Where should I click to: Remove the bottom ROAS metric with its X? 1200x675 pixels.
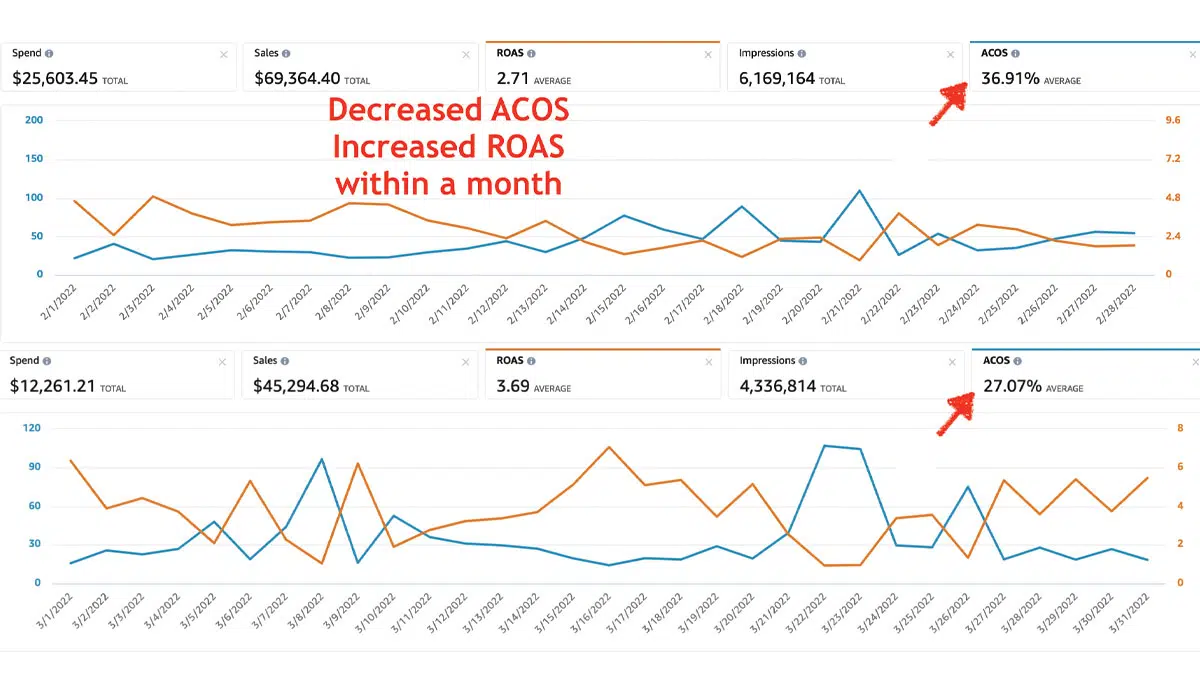point(708,361)
